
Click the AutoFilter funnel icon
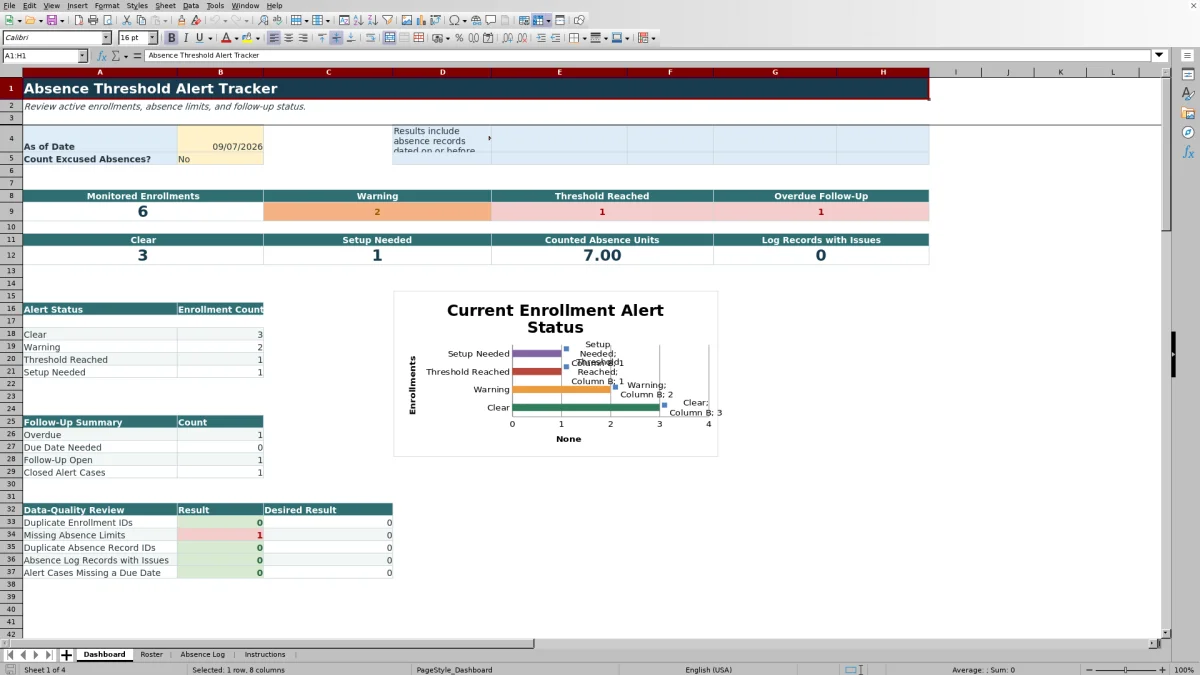tap(387, 20)
